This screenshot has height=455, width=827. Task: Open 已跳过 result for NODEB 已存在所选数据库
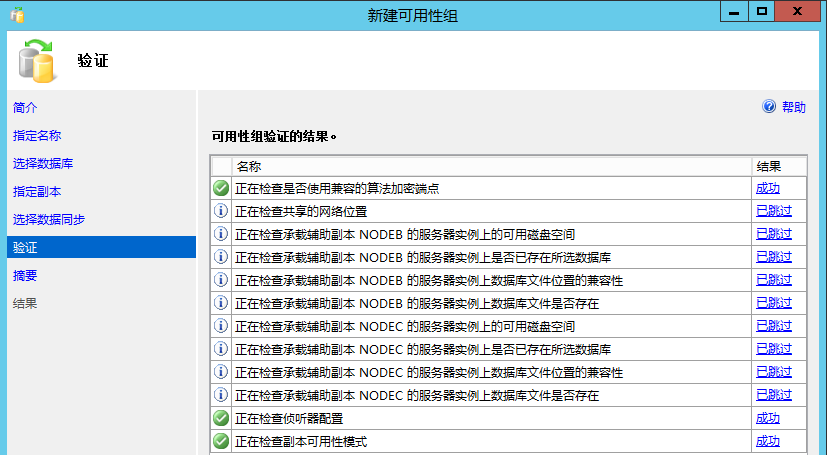pos(774,257)
